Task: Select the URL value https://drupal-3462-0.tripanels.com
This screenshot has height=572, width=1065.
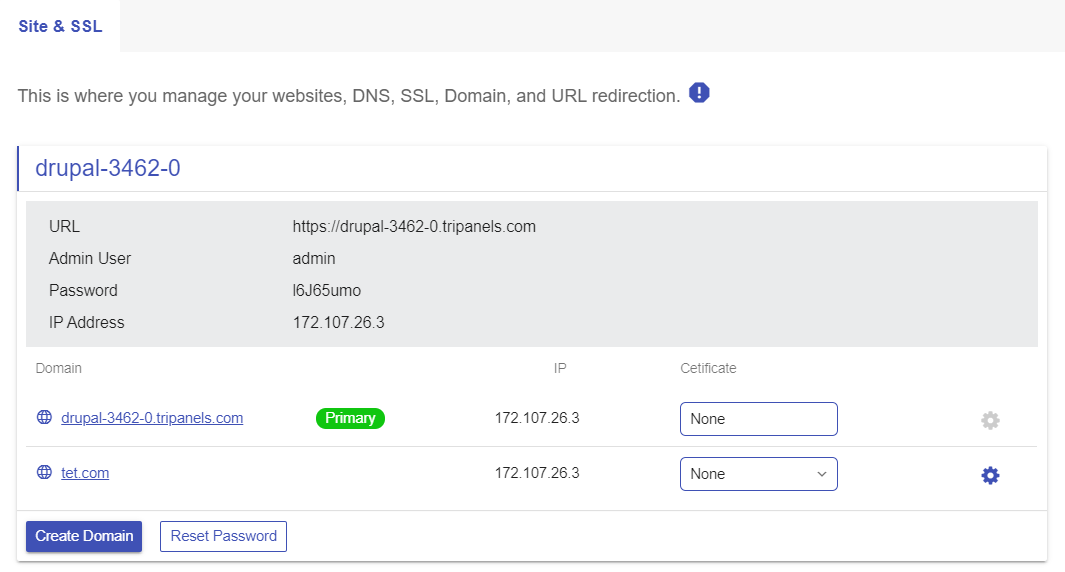Action: [414, 226]
